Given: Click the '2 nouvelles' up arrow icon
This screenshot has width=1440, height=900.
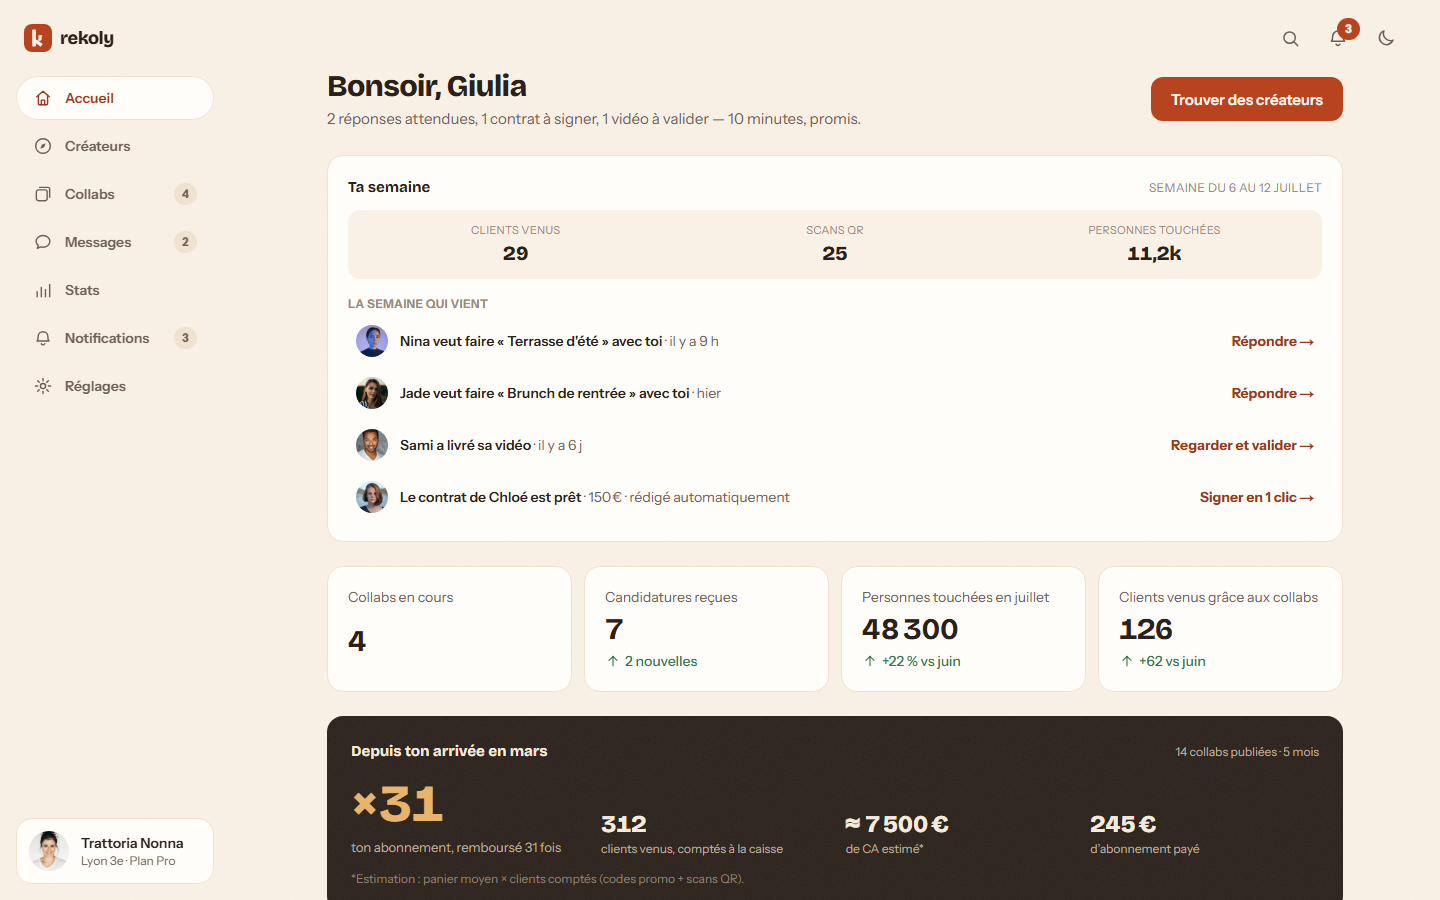Looking at the screenshot, I should click(x=613, y=661).
